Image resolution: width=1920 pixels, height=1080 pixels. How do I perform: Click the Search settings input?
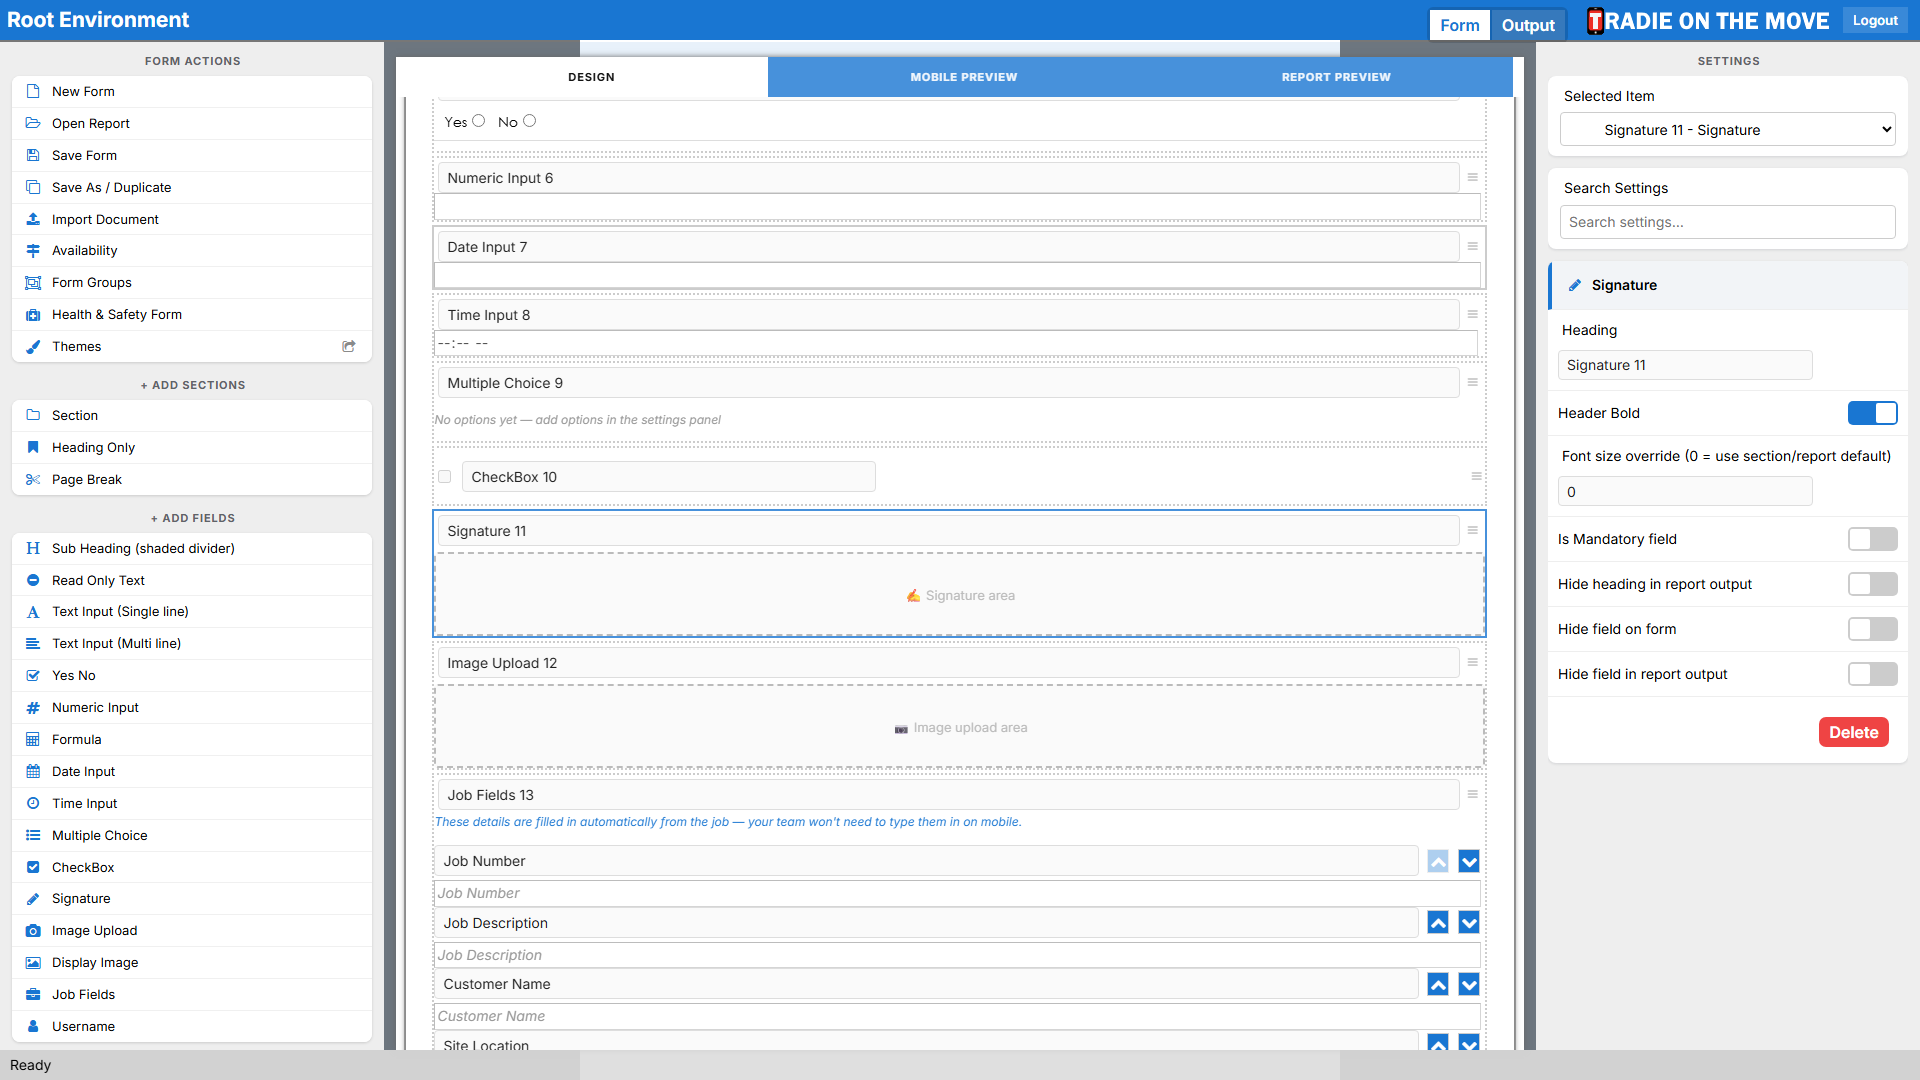[1727, 222]
